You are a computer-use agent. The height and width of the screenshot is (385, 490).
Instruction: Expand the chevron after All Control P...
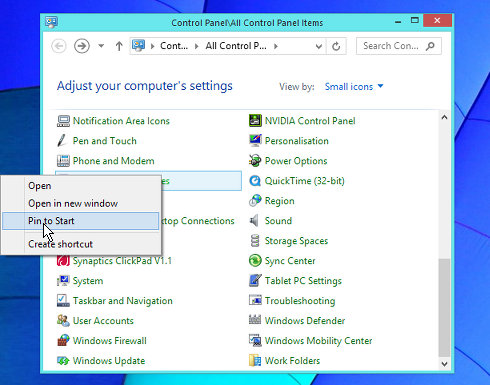[276, 46]
